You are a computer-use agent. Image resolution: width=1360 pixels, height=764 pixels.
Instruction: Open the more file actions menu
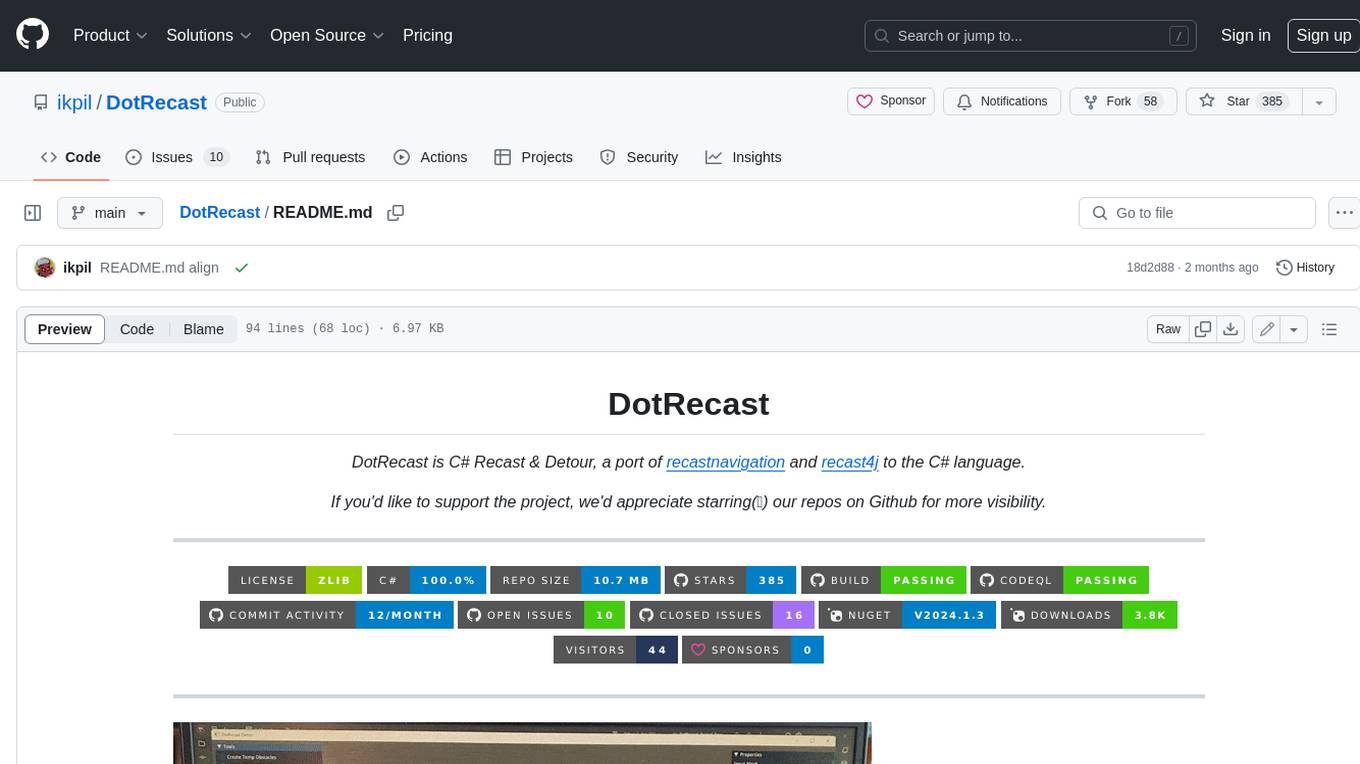[1344, 213]
